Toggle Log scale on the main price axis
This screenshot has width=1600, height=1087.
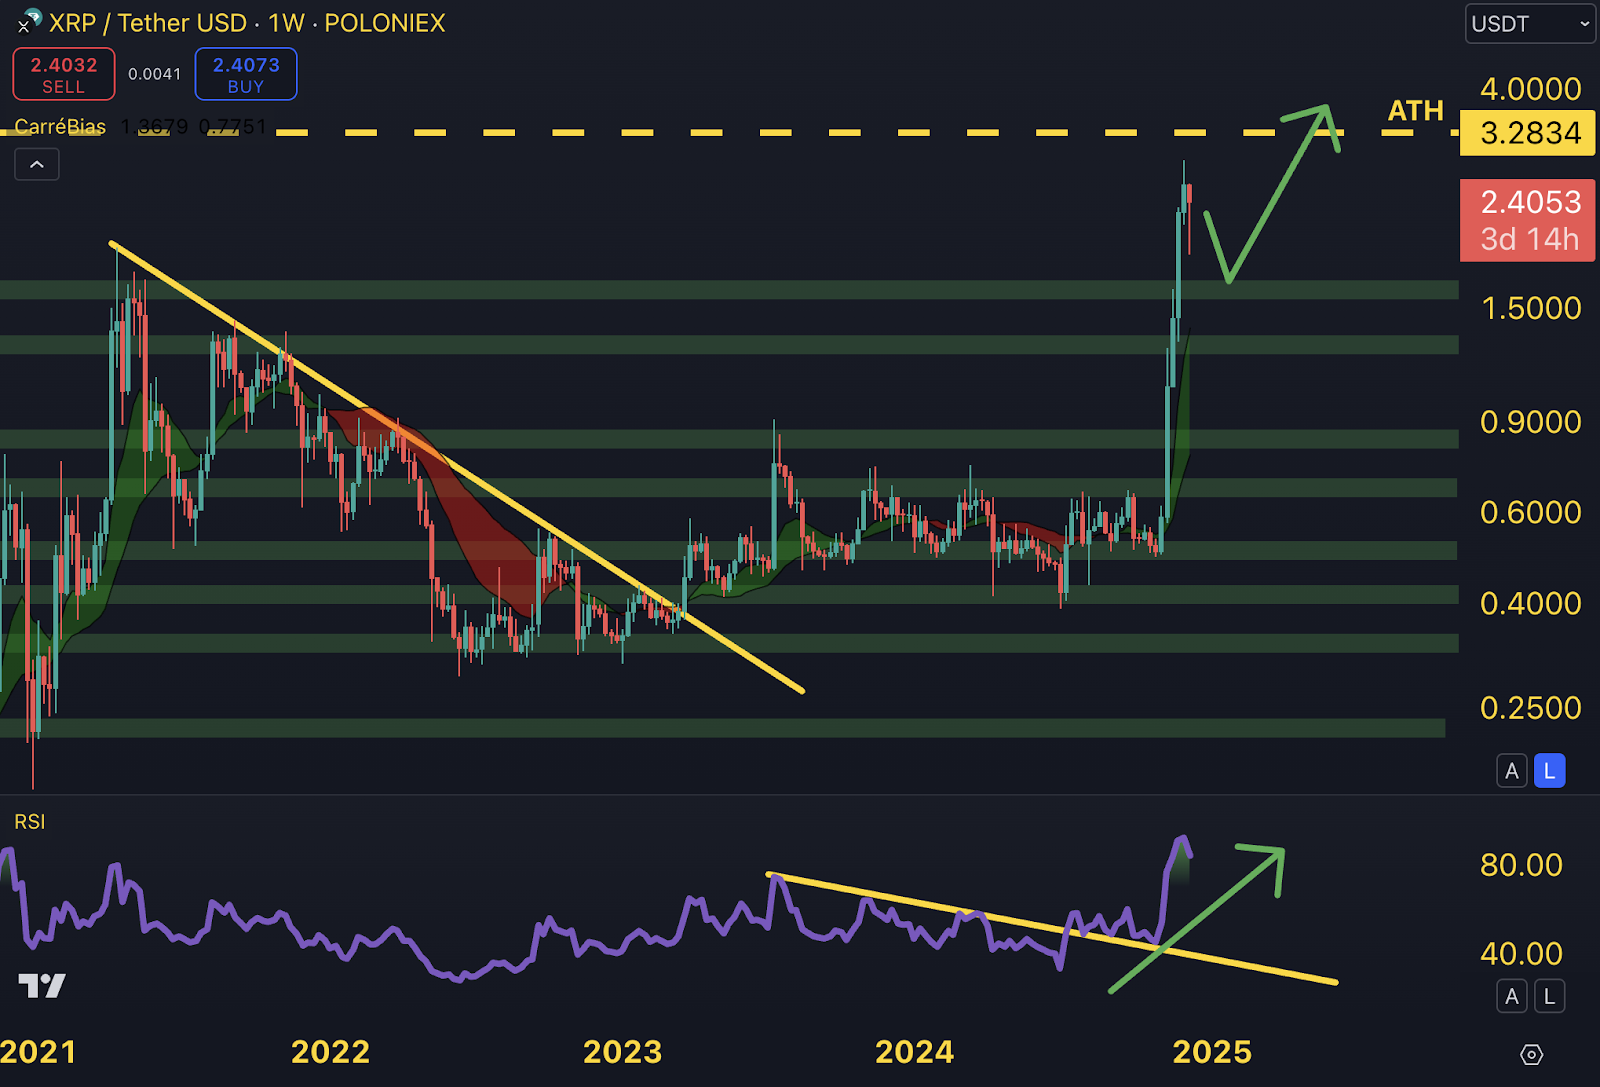[1549, 771]
